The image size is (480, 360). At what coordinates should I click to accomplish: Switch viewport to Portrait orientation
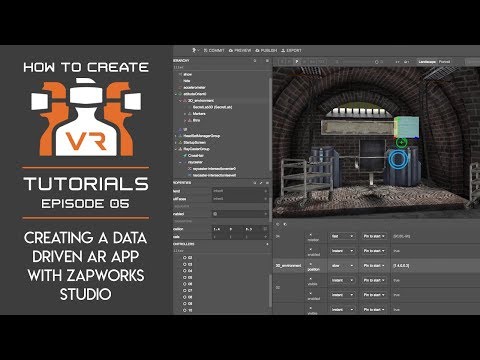[x=444, y=62]
